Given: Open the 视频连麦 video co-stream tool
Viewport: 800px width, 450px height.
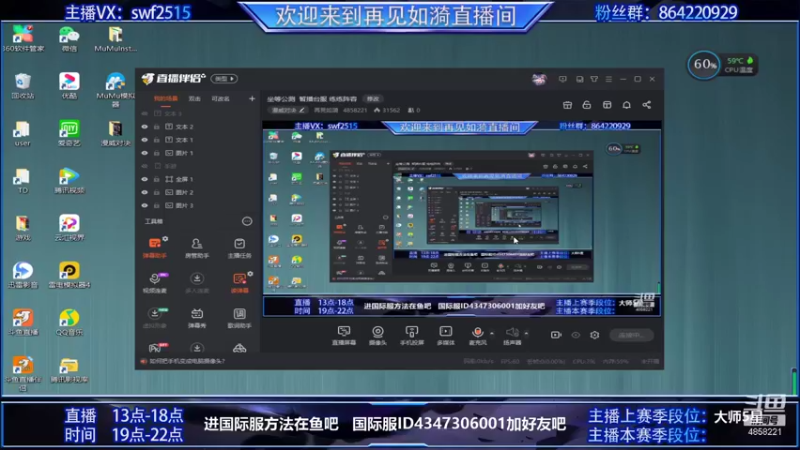Looking at the screenshot, I should [x=155, y=283].
